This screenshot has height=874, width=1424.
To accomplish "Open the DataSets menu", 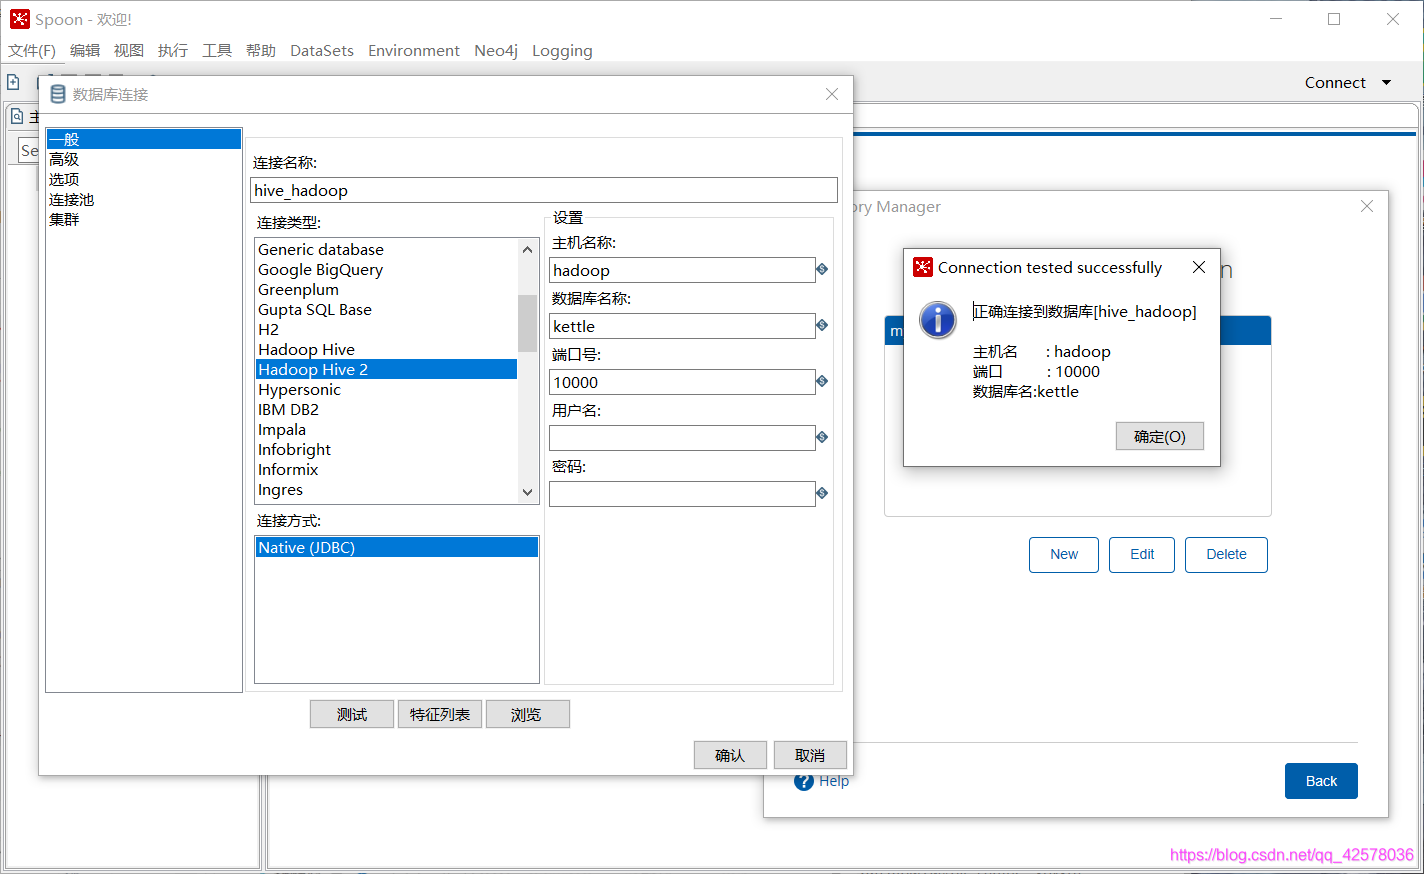I will click(322, 51).
